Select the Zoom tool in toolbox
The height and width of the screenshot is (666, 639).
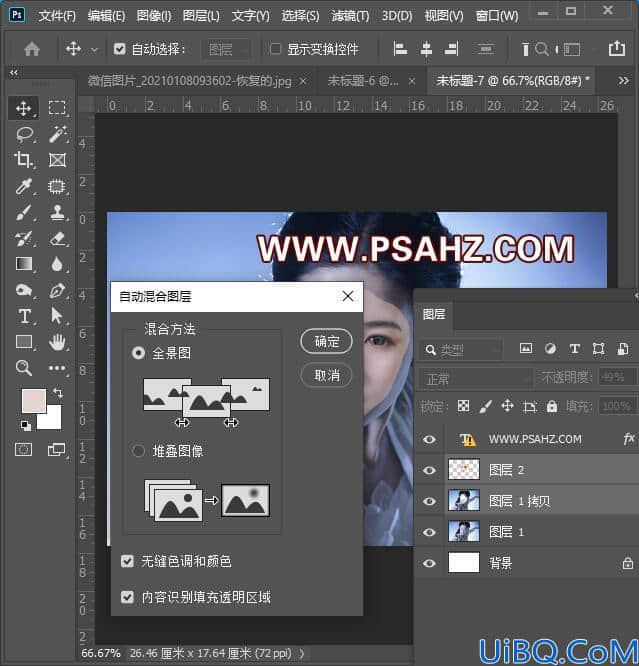click(x=24, y=368)
